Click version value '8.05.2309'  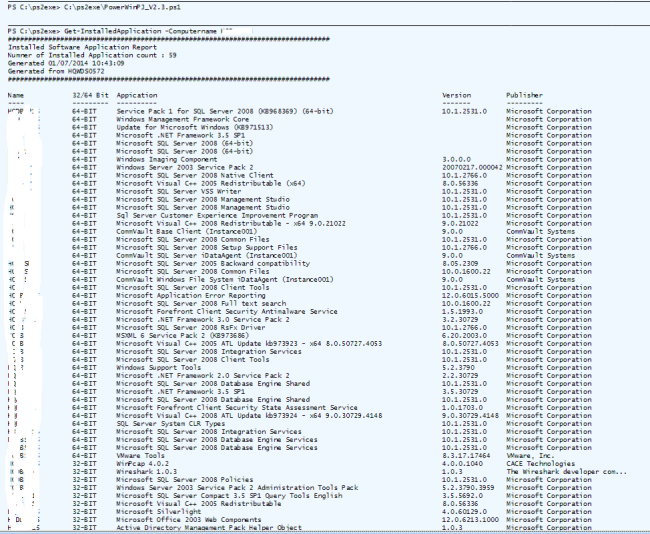[460, 264]
